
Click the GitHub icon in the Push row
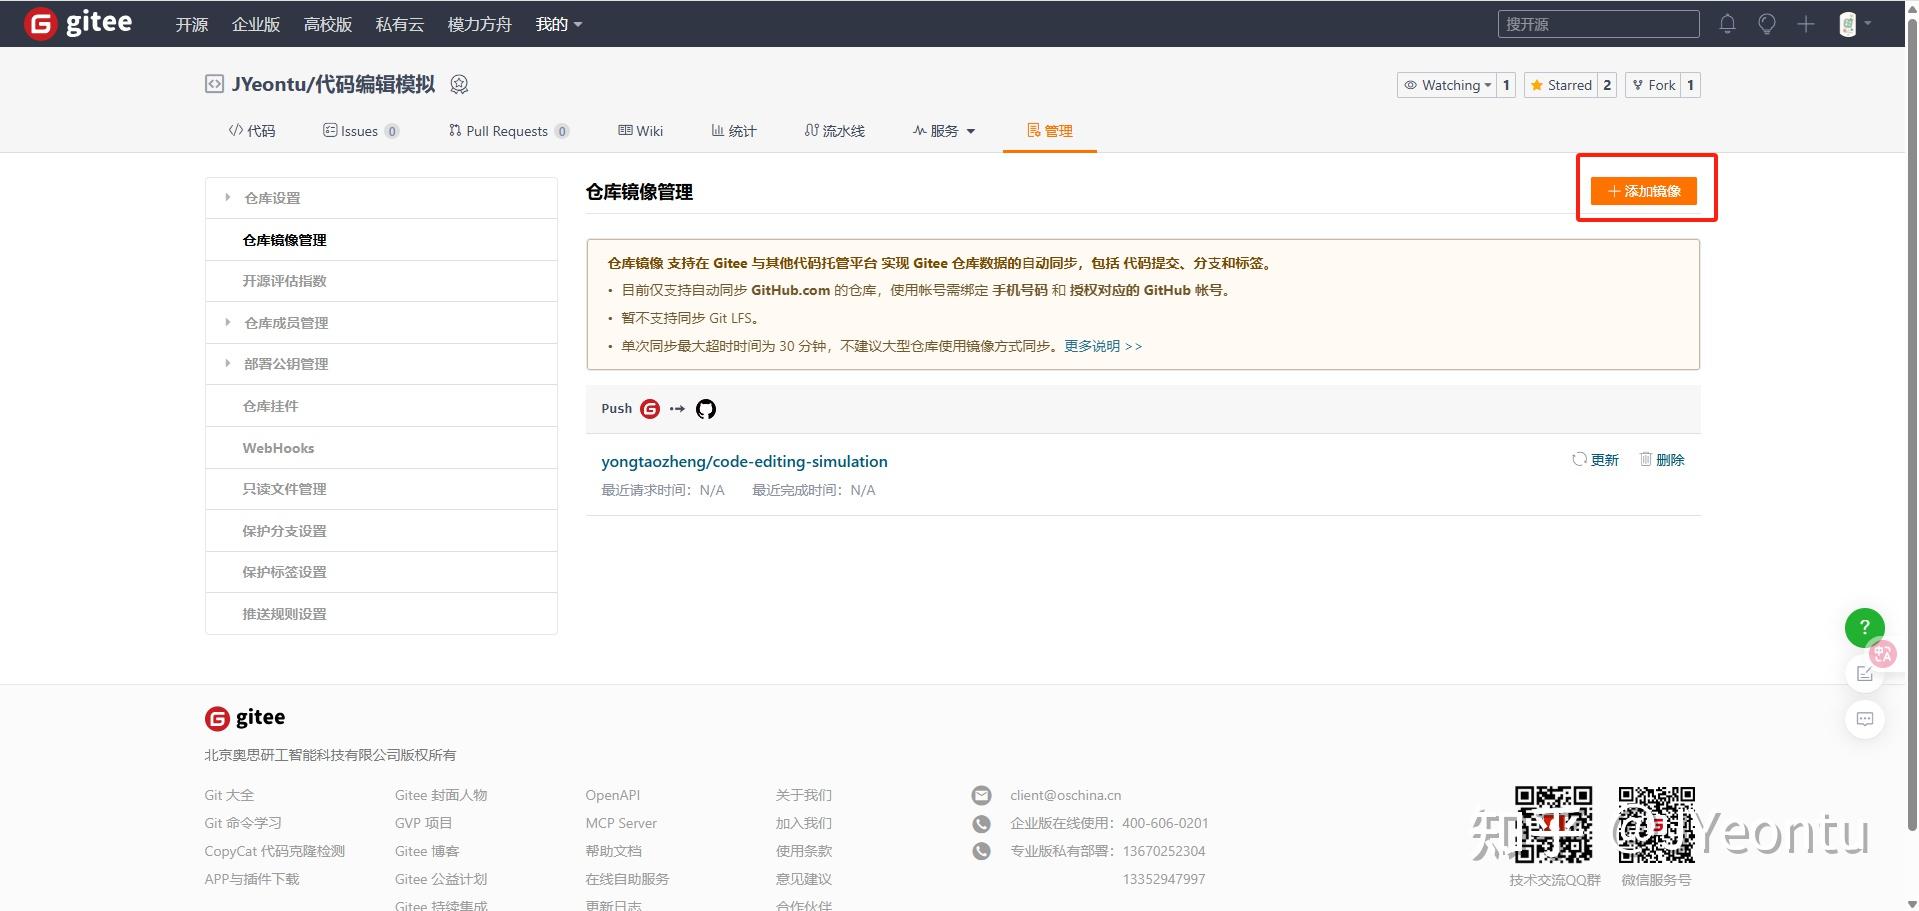pyautogui.click(x=705, y=409)
